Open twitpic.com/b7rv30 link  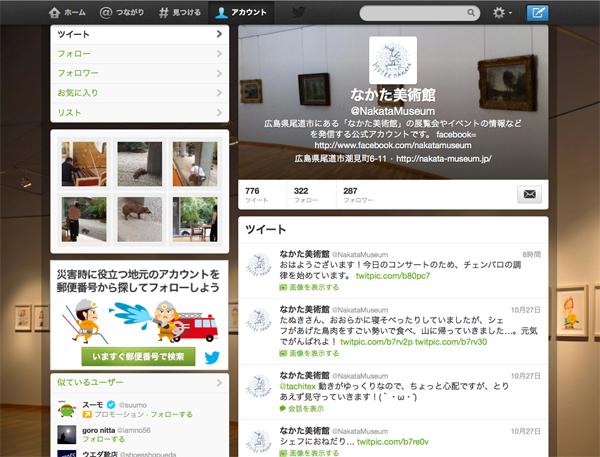[x=451, y=342]
